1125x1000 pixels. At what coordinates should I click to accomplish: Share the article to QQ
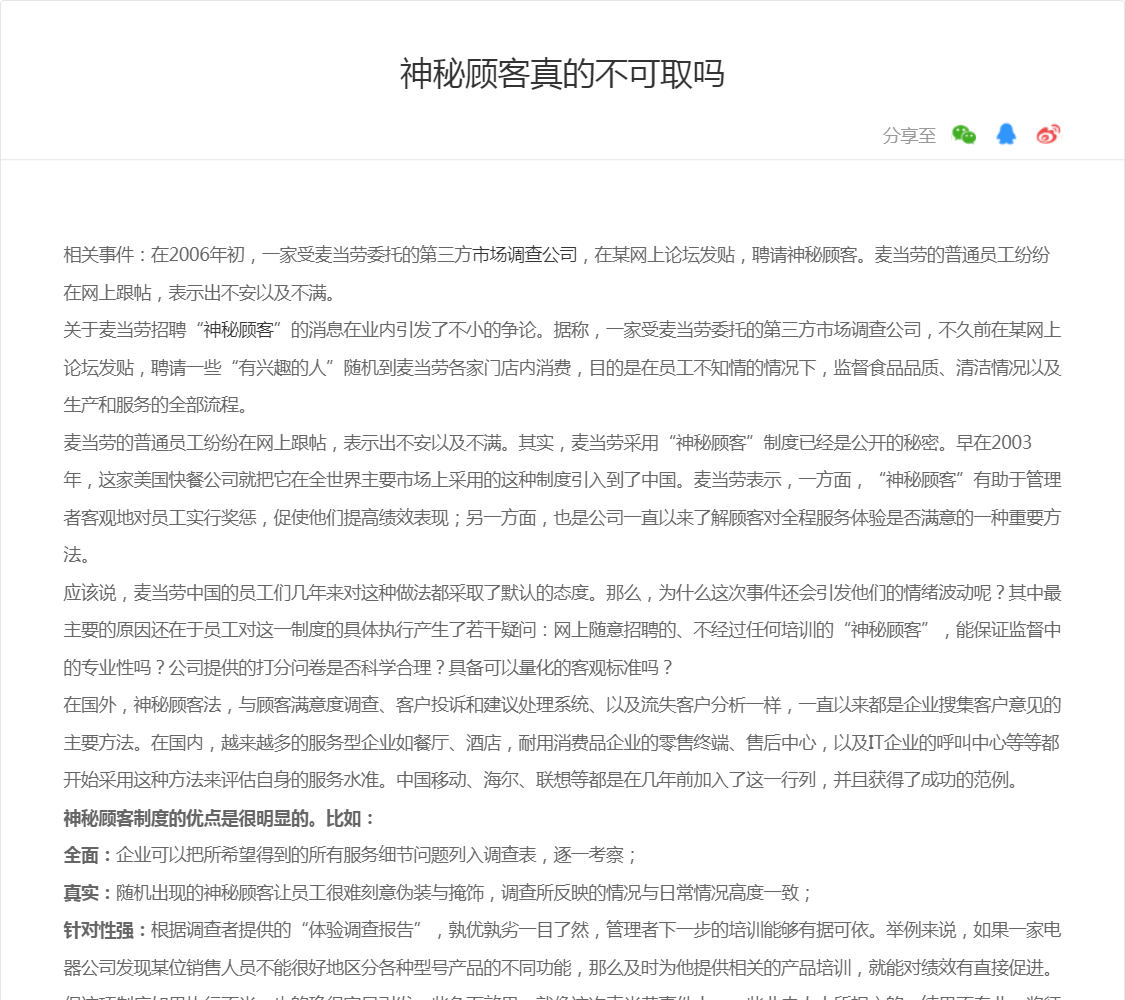point(1006,134)
